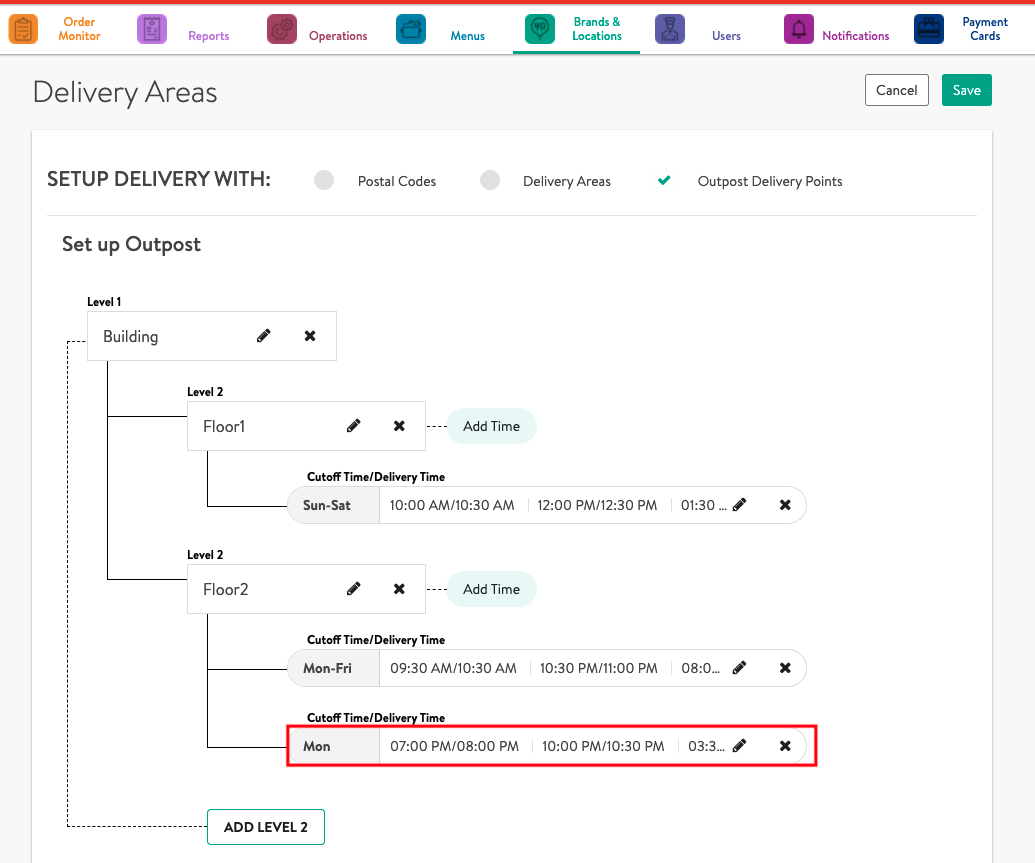Screen dimensions: 1035x863
Task: Remove Floor2 using its X icon
Action: click(x=399, y=589)
